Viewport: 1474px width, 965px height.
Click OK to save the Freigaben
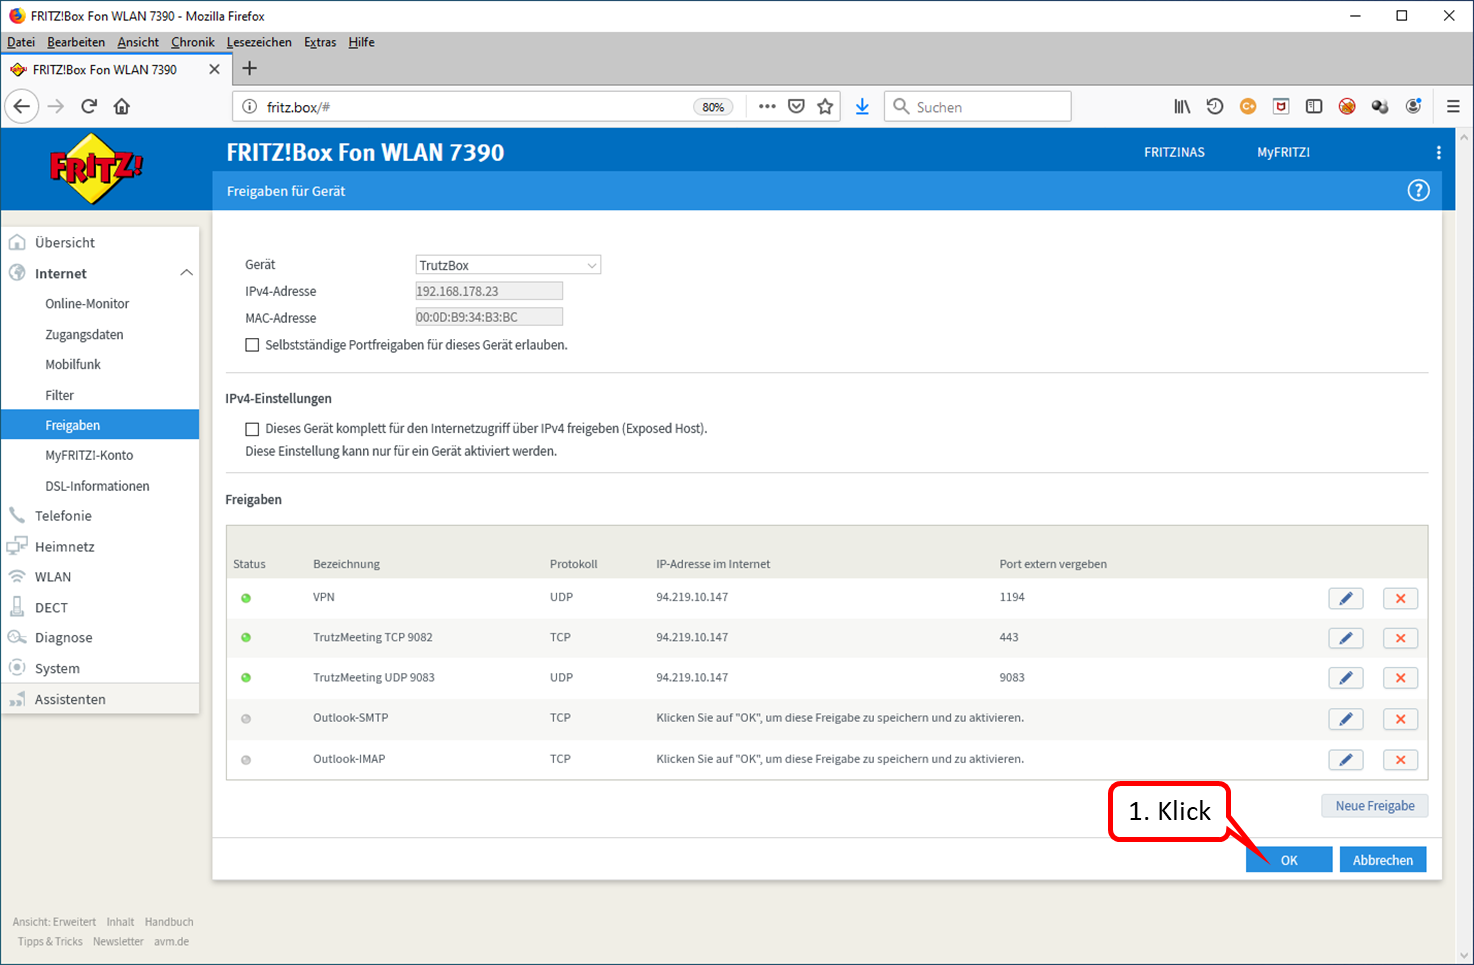pyautogui.click(x=1289, y=860)
